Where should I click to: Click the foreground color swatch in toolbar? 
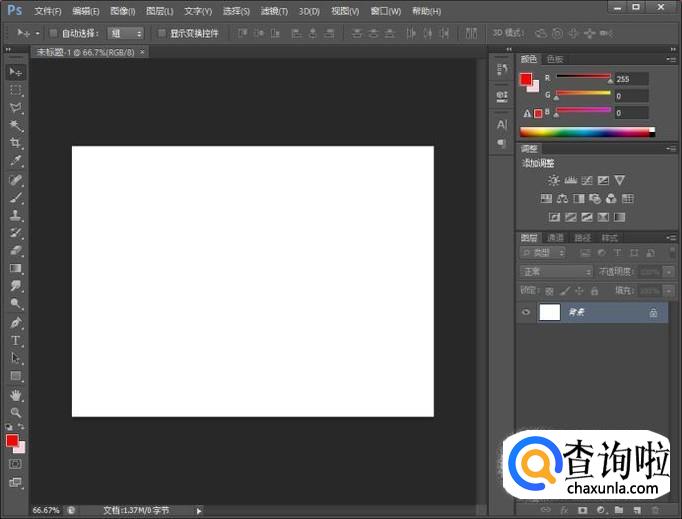tap(12, 440)
